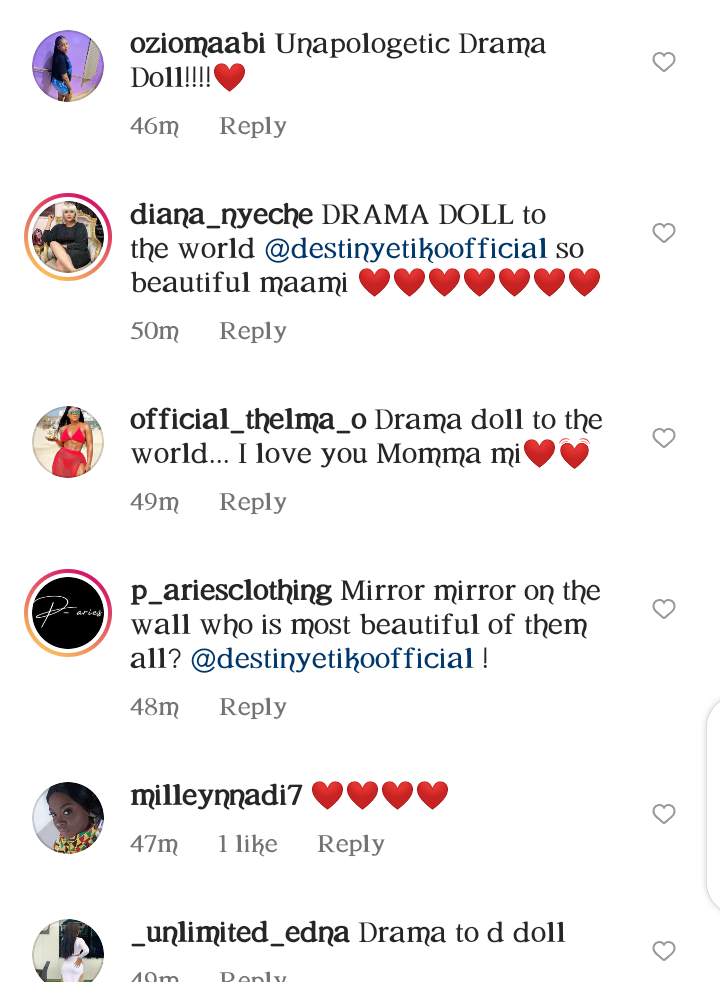The image size is (720, 982).
Task: Open official_thelma_o's profile photo
Action: coord(68,442)
